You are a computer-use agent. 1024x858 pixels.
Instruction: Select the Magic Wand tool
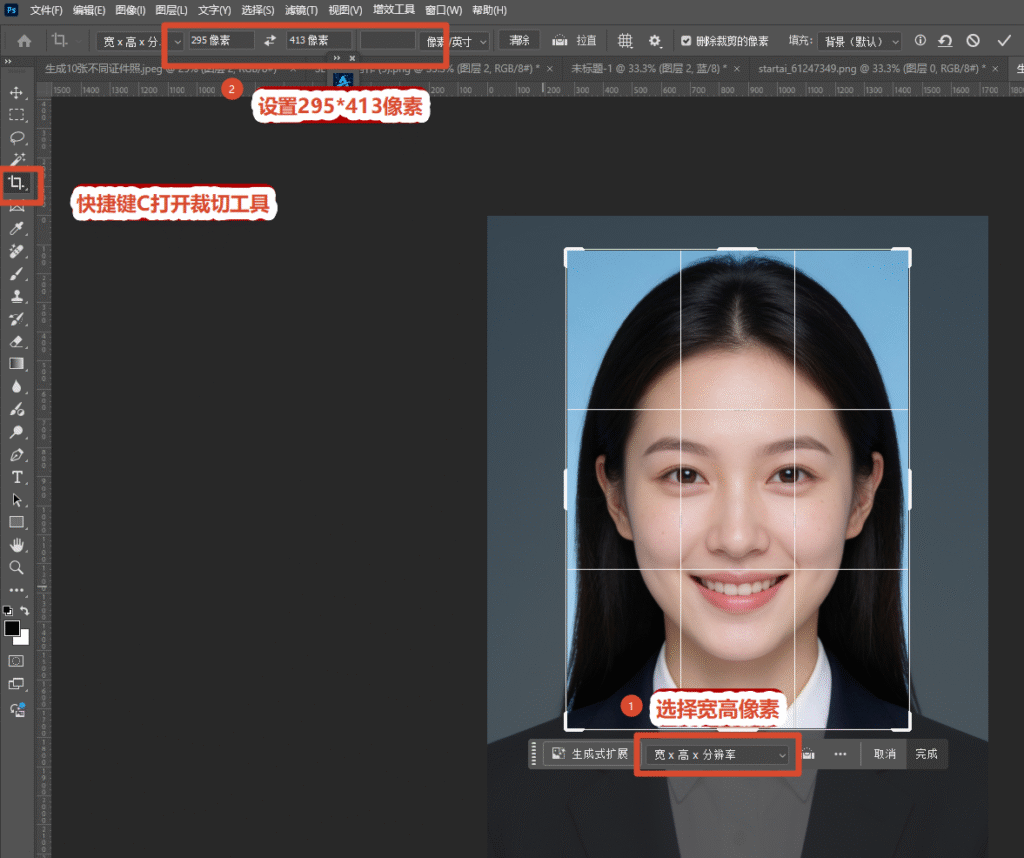click(x=16, y=160)
